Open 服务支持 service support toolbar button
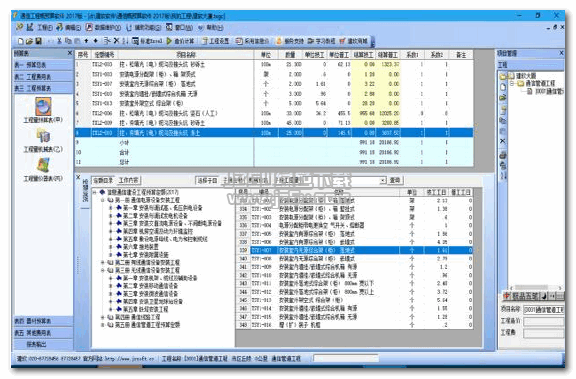Screen dimensions: 576x379 pos(290,41)
